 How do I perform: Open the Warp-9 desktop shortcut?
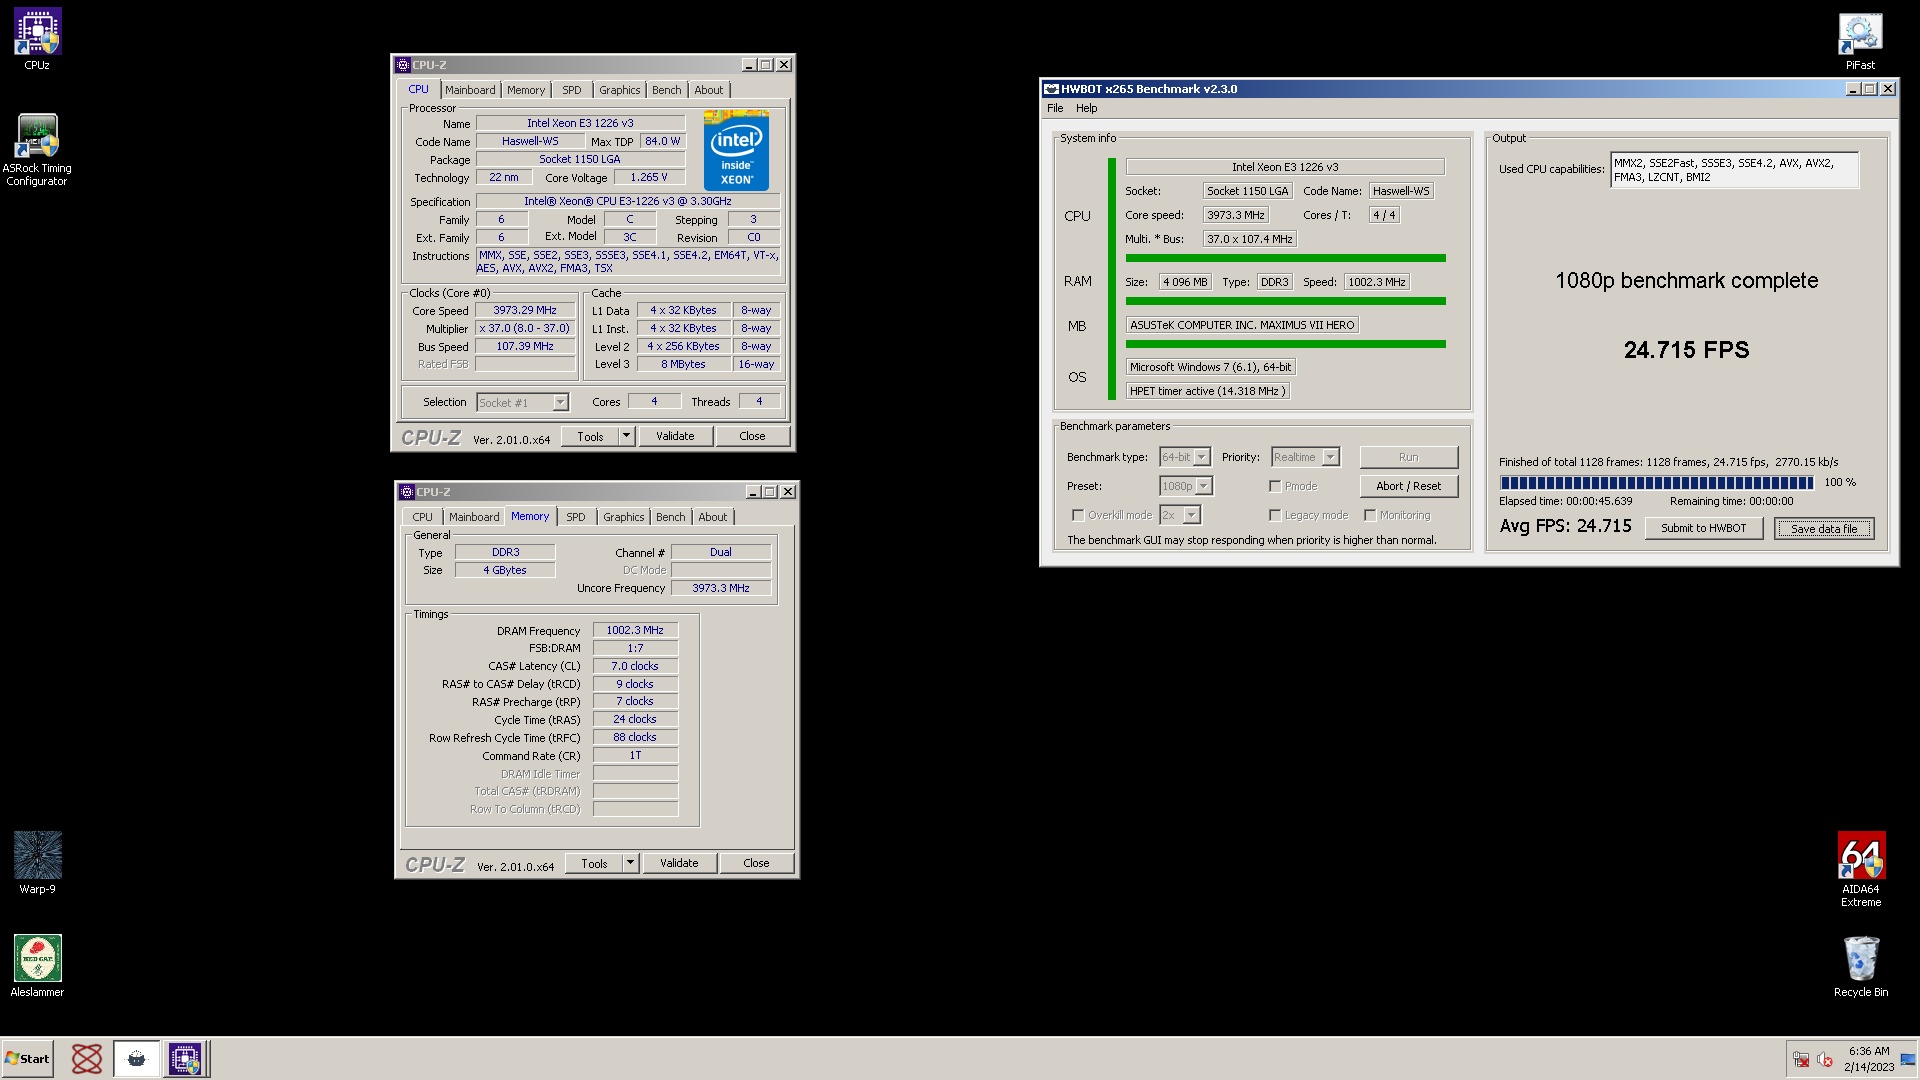pos(37,863)
